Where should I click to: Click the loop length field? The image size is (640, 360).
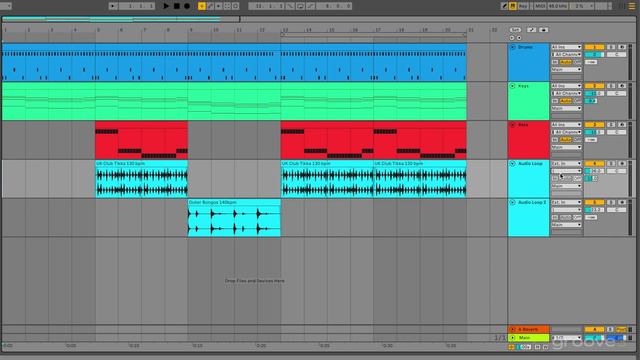pos(334,6)
